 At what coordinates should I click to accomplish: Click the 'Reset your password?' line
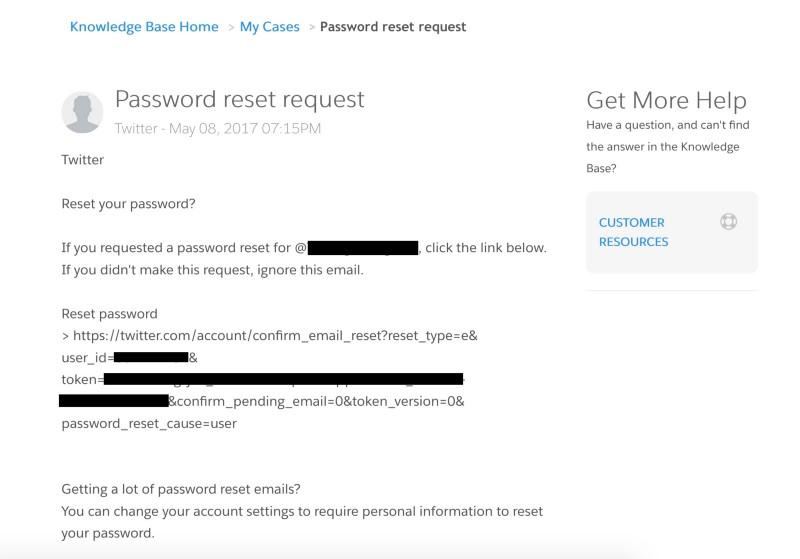point(128,204)
